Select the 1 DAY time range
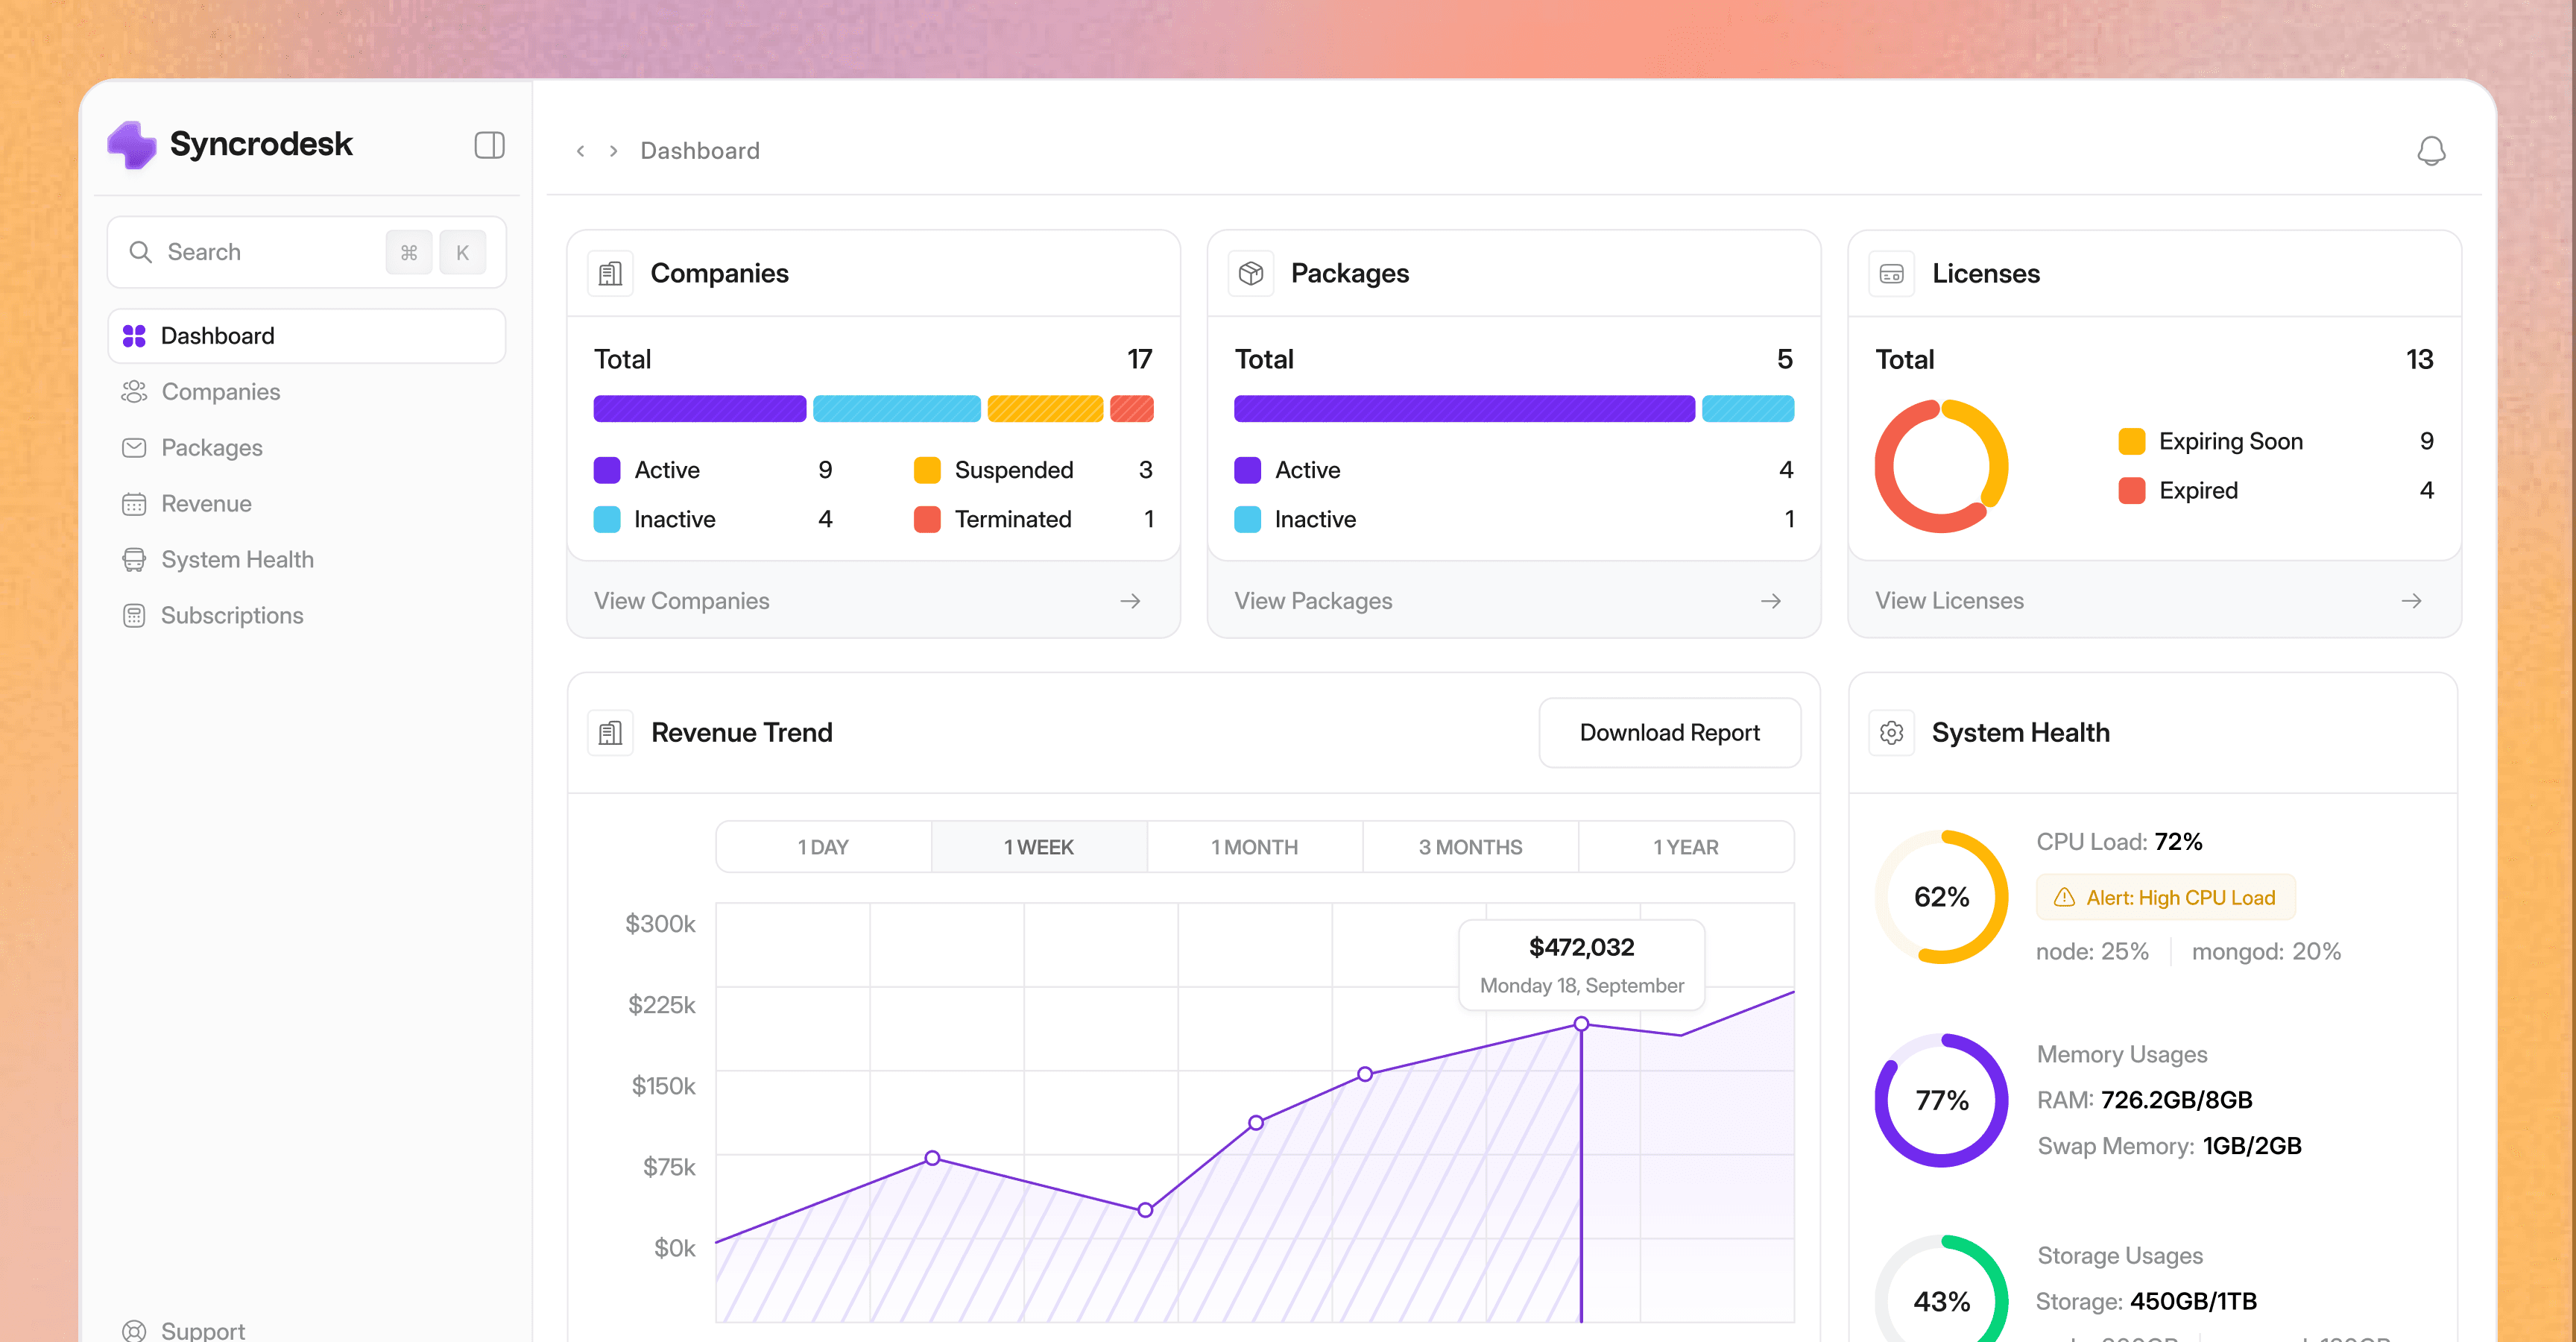 click(823, 847)
